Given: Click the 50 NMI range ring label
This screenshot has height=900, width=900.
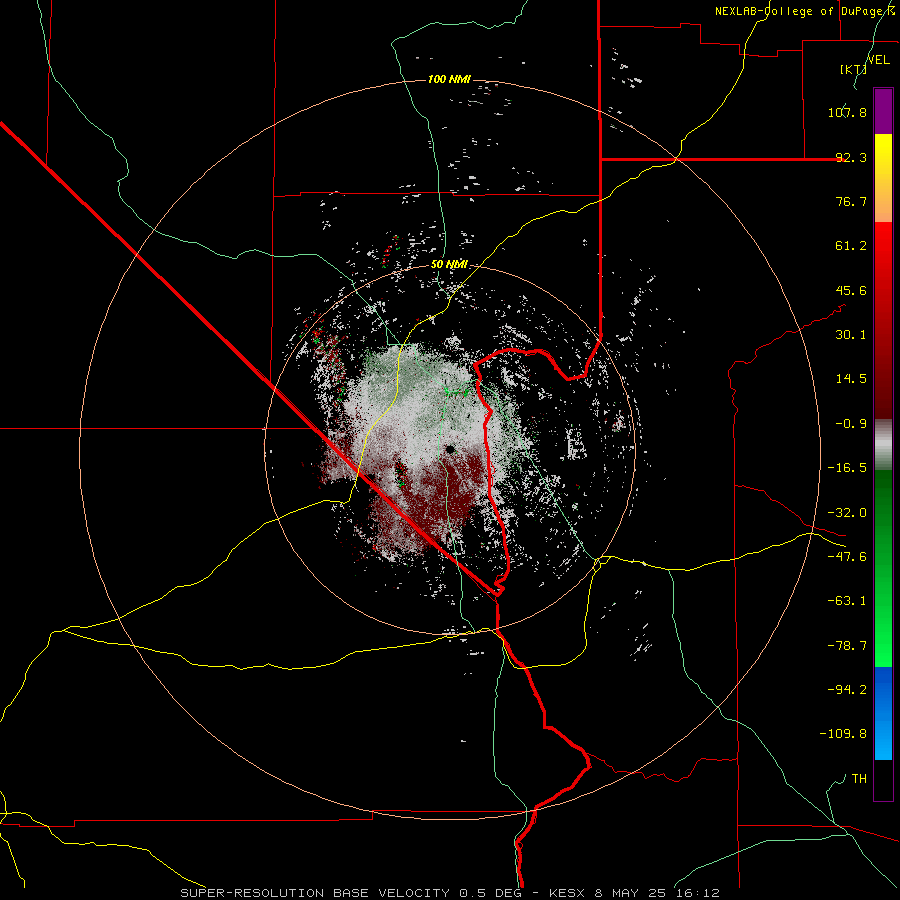Looking at the screenshot, I should click(449, 265).
